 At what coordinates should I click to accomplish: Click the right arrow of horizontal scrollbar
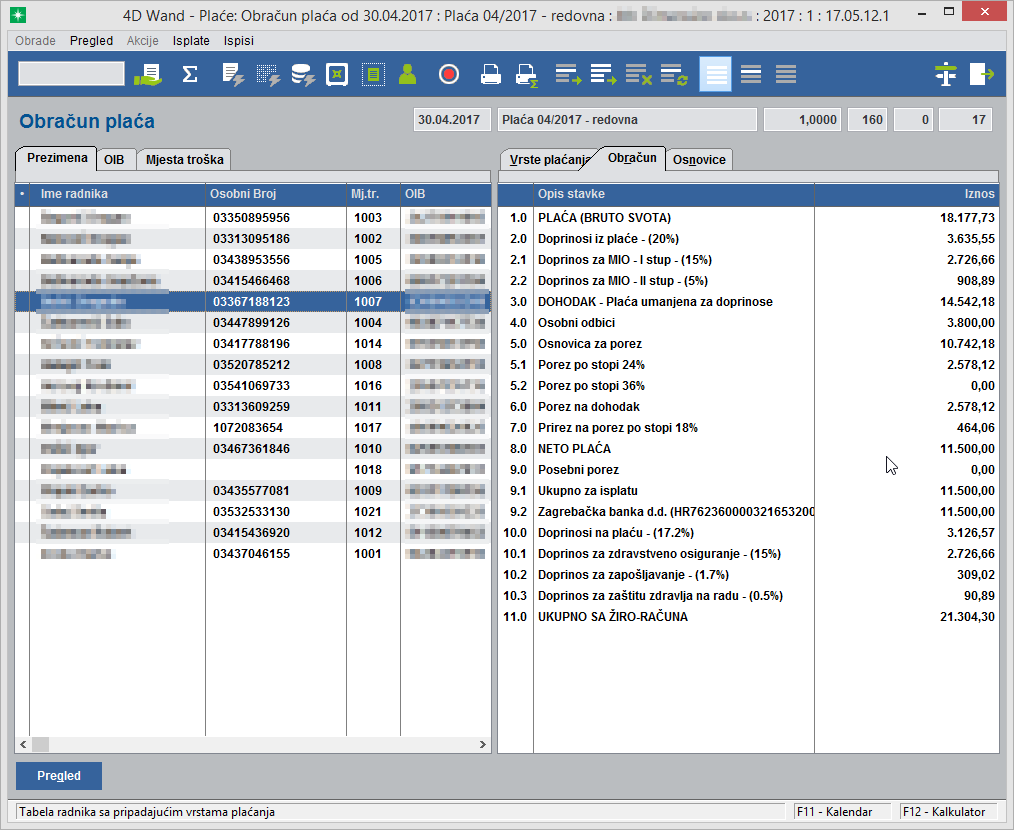tap(482, 745)
